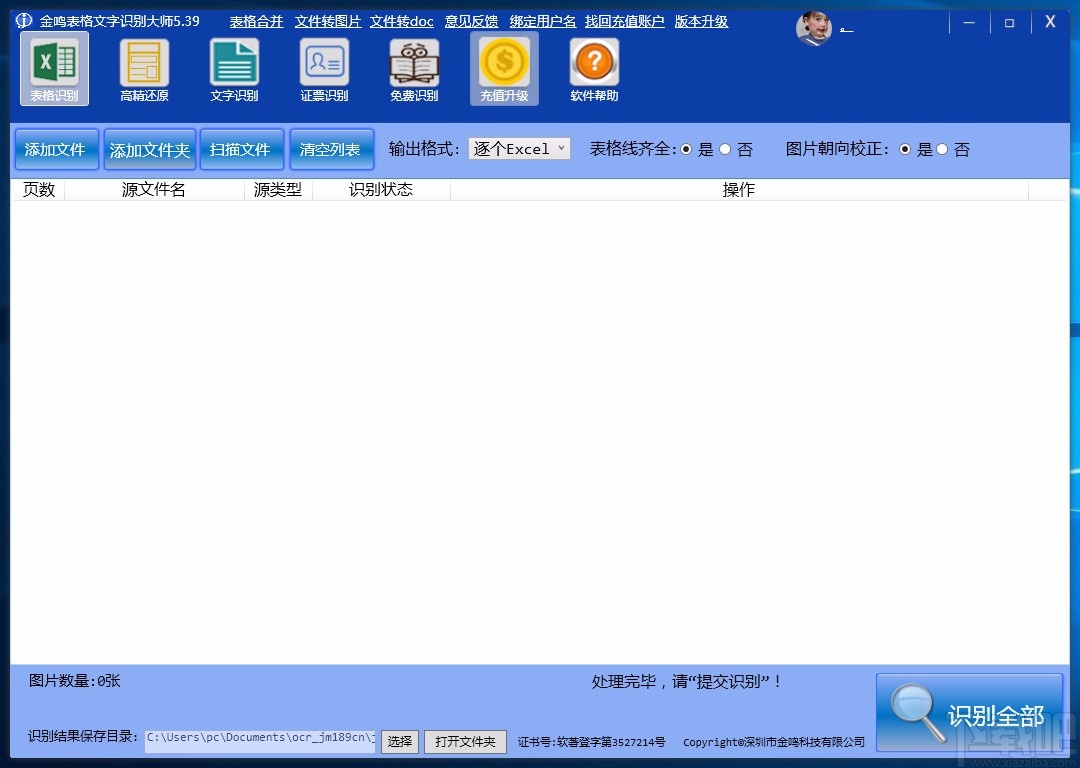1080x768 pixels.
Task: Click the 识别全部 magnifier button
Action: pos(968,712)
